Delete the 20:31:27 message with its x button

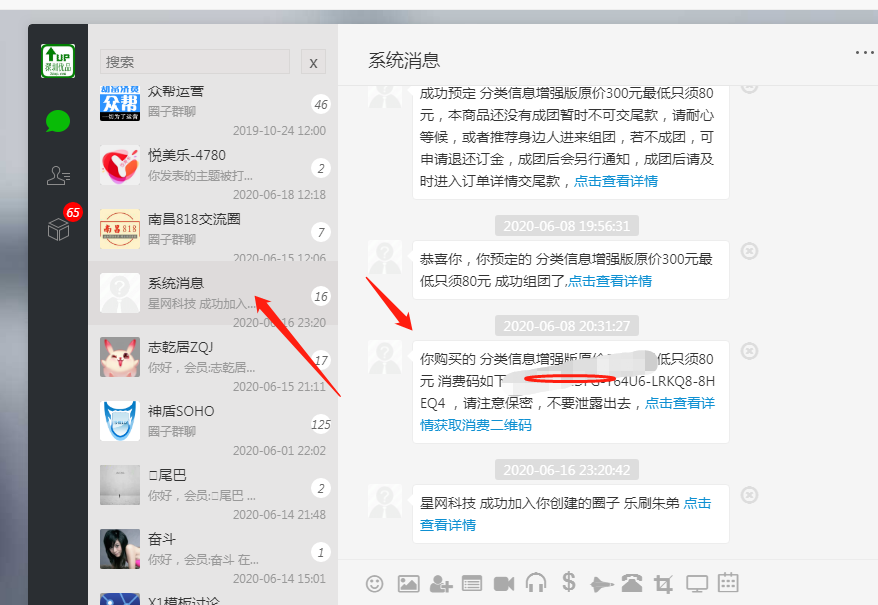tap(750, 351)
